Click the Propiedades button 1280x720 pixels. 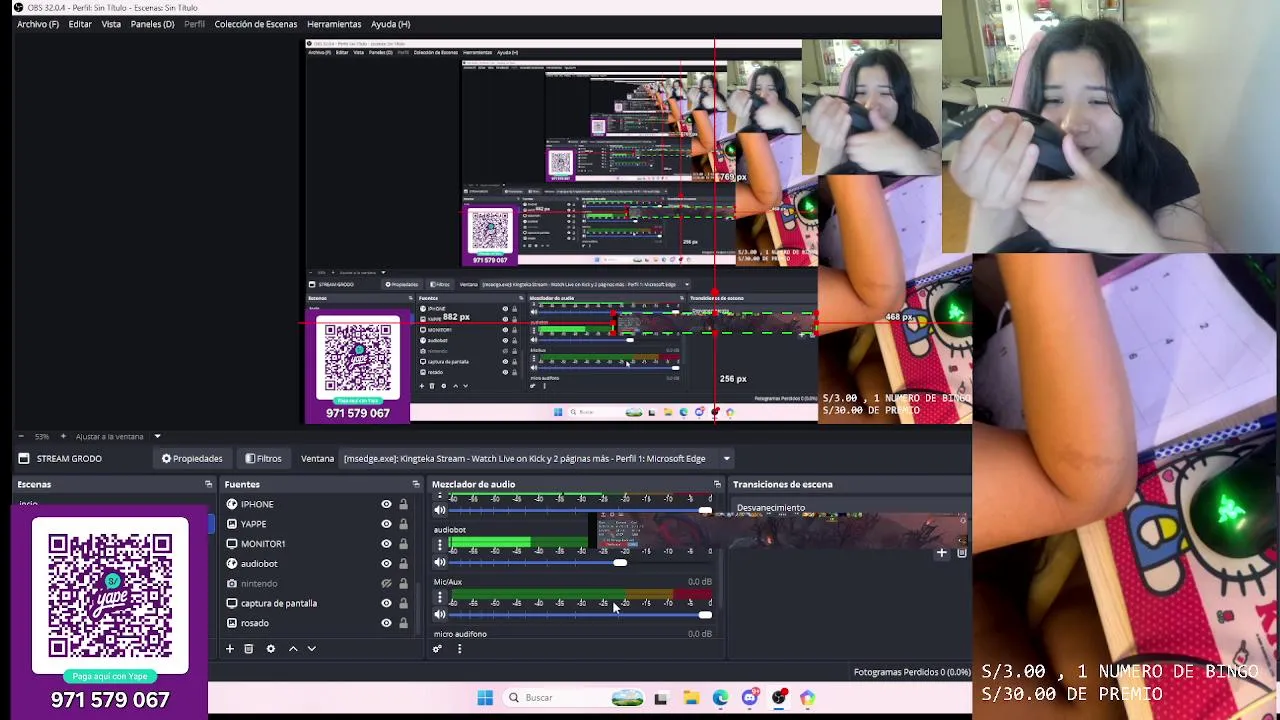pyautogui.click(x=192, y=459)
